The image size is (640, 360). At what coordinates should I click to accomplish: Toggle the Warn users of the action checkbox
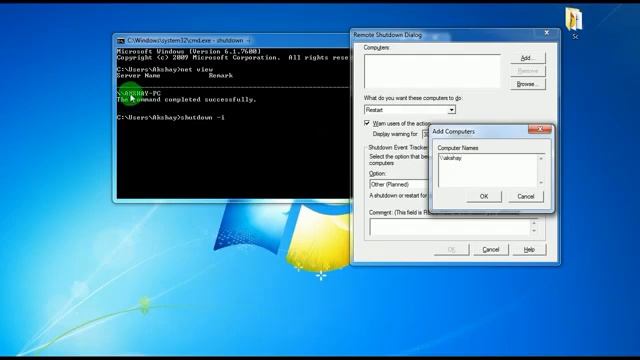pos(367,123)
